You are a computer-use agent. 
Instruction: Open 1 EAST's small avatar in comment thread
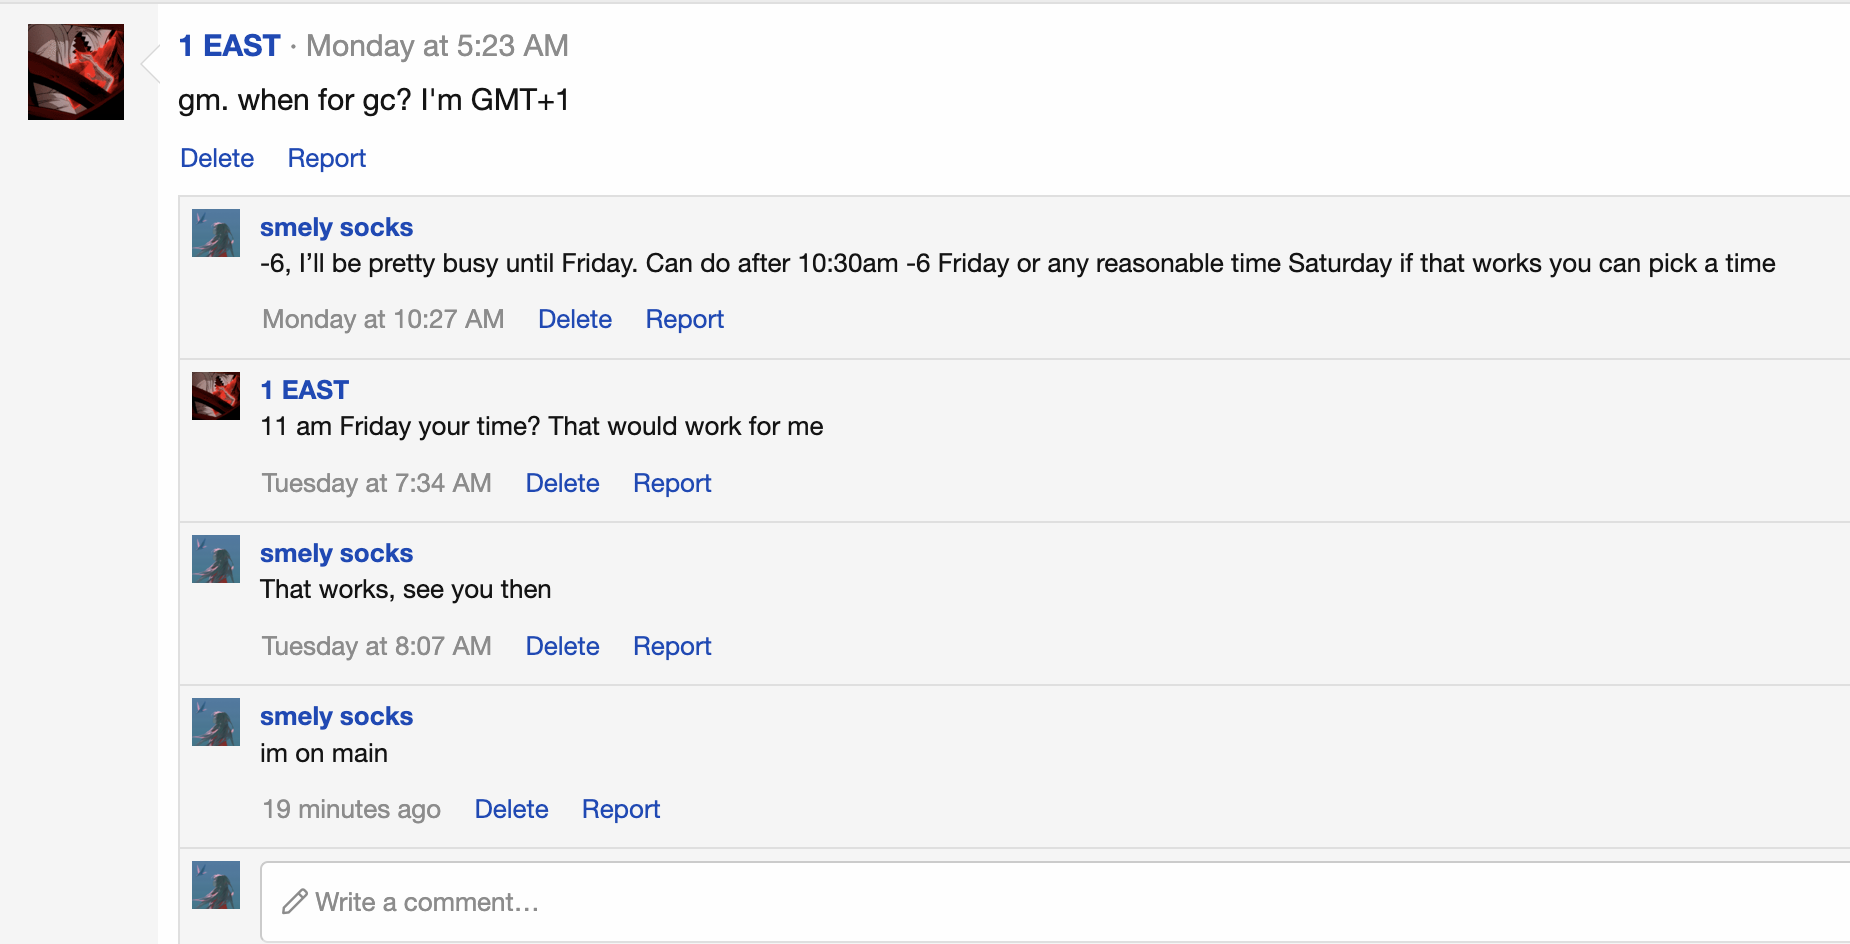click(x=216, y=396)
